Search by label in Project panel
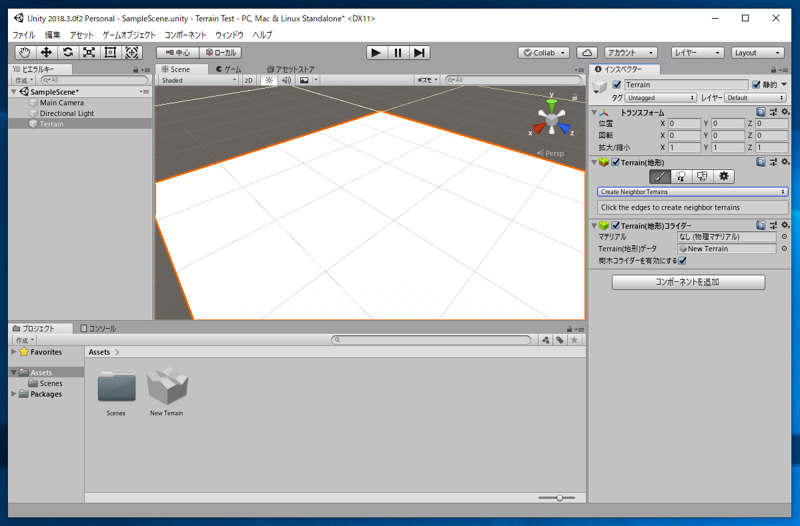800x526 pixels. point(560,340)
